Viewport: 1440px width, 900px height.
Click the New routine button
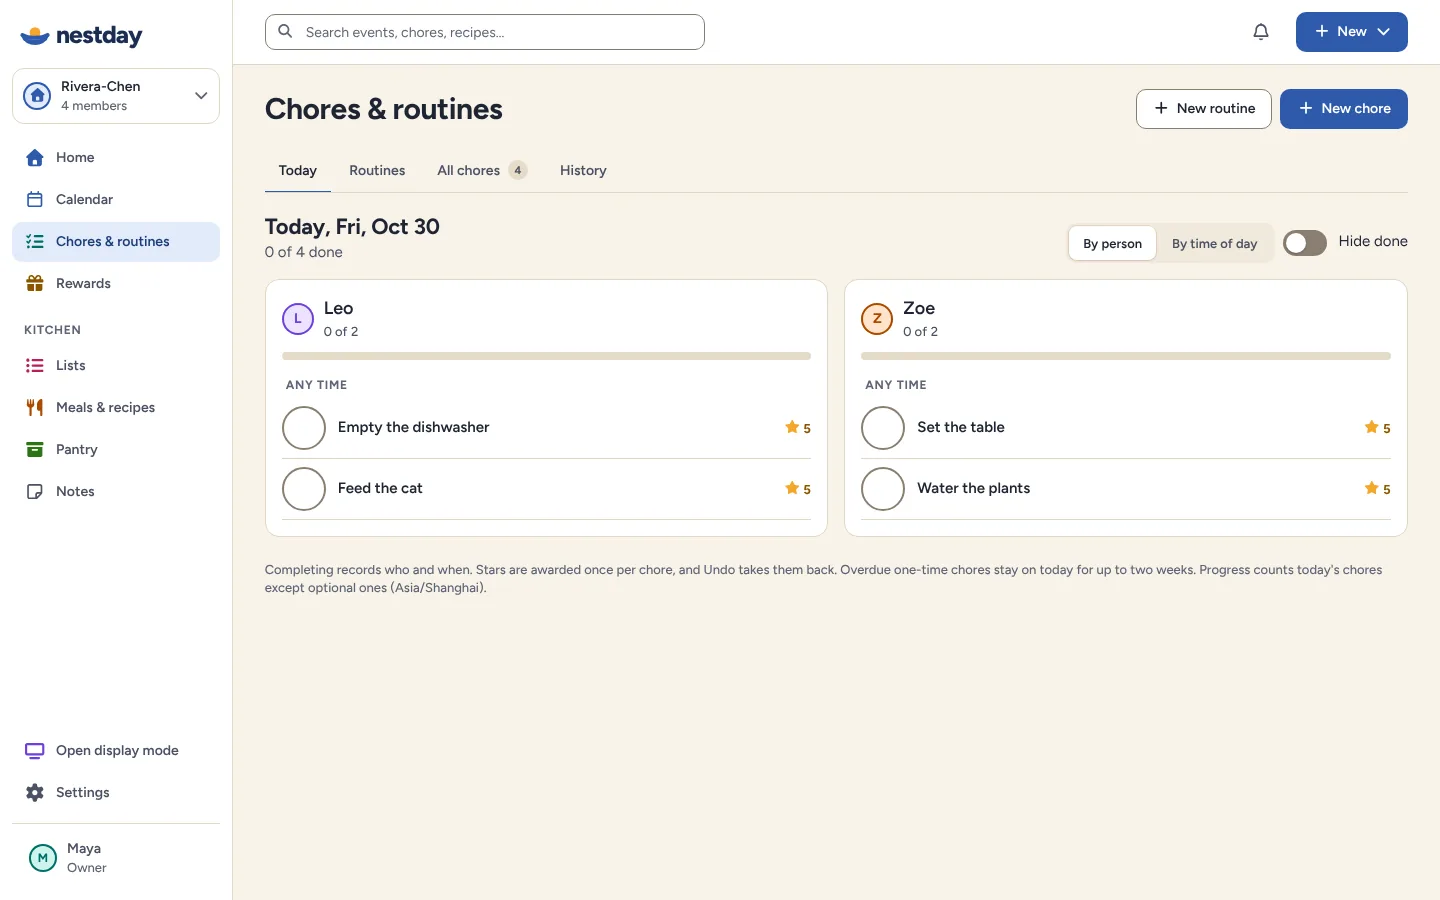point(1204,109)
